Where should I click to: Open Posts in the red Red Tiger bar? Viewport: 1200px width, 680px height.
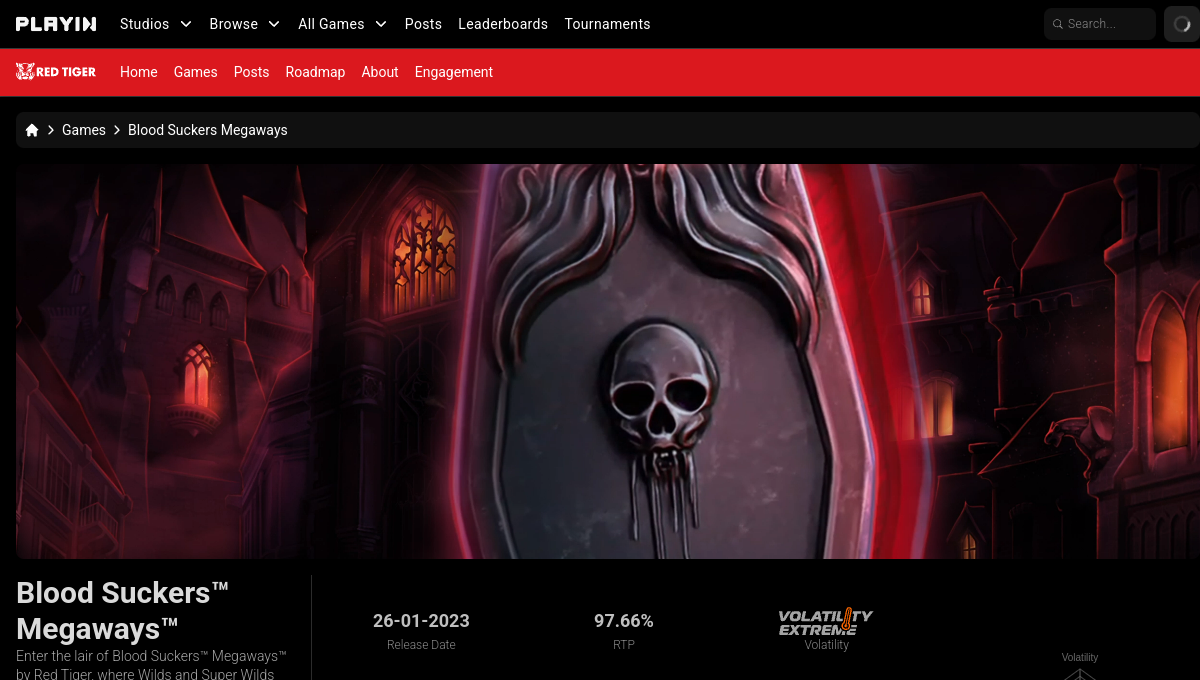pos(252,72)
